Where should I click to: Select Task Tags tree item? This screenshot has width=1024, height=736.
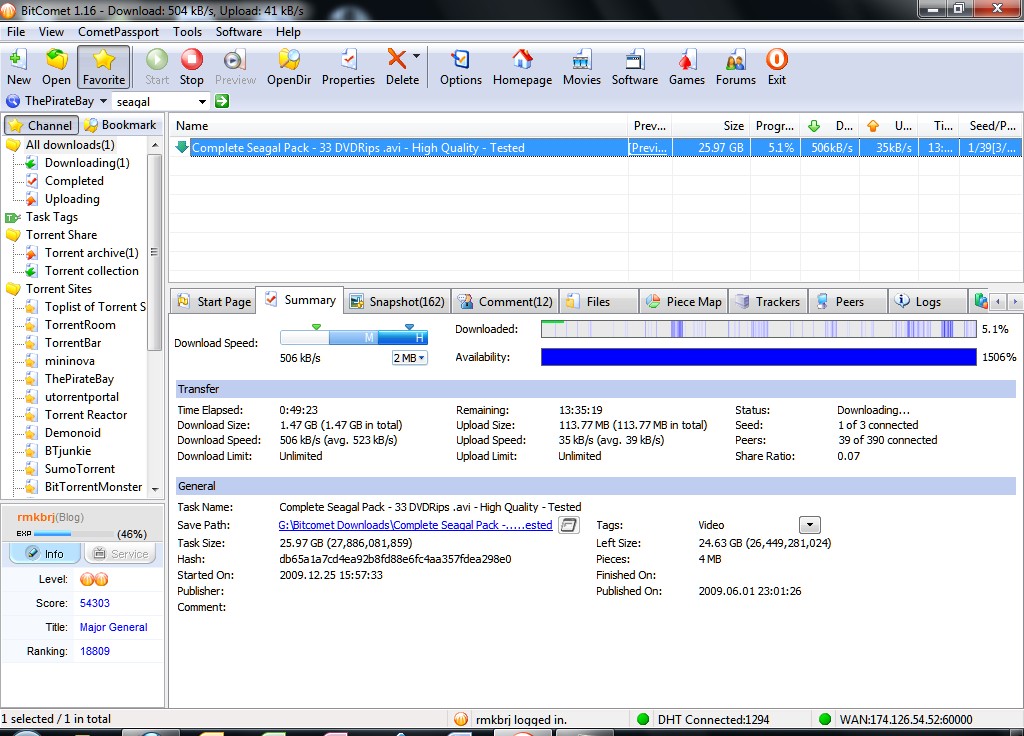click(52, 217)
